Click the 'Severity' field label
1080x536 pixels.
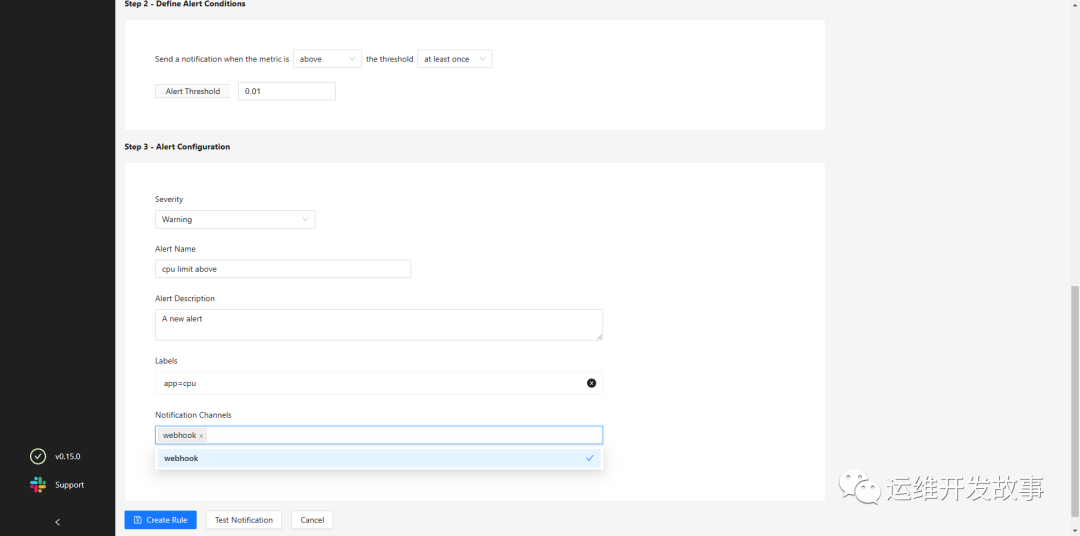point(169,199)
